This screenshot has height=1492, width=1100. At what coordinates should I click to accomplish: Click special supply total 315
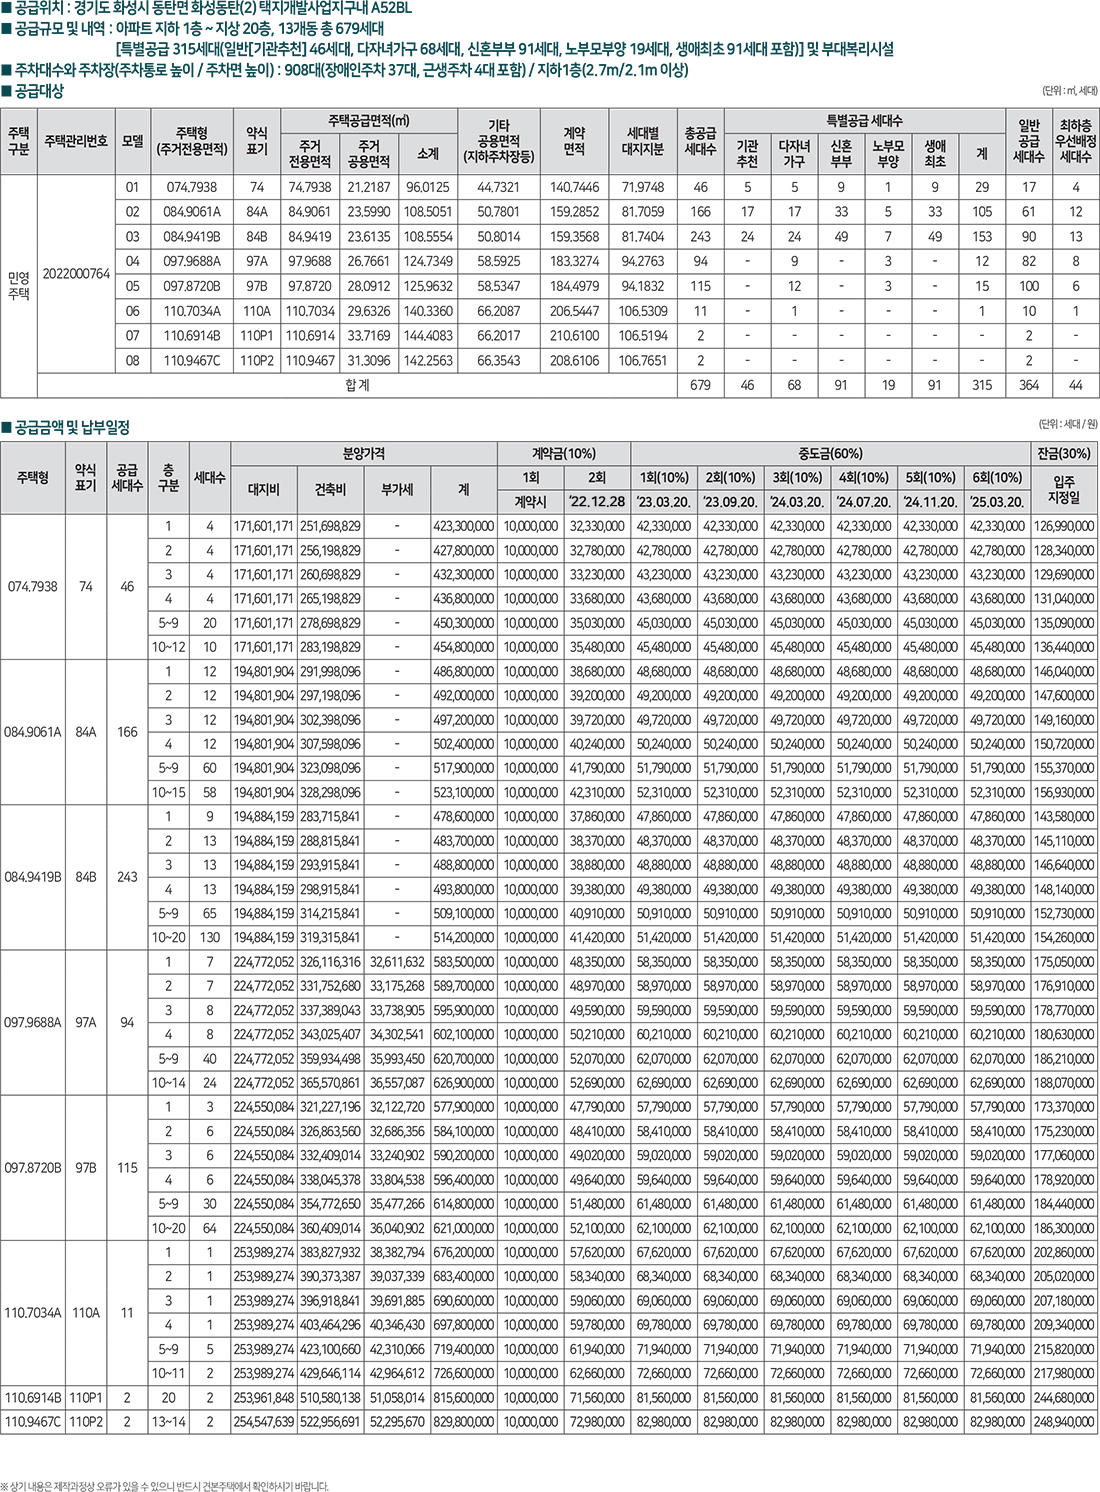(982, 385)
